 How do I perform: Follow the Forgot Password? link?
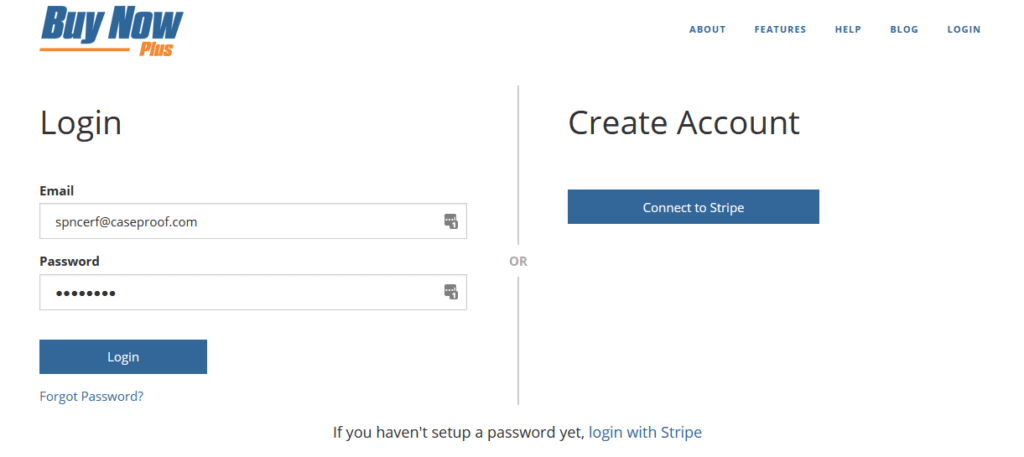(91, 396)
